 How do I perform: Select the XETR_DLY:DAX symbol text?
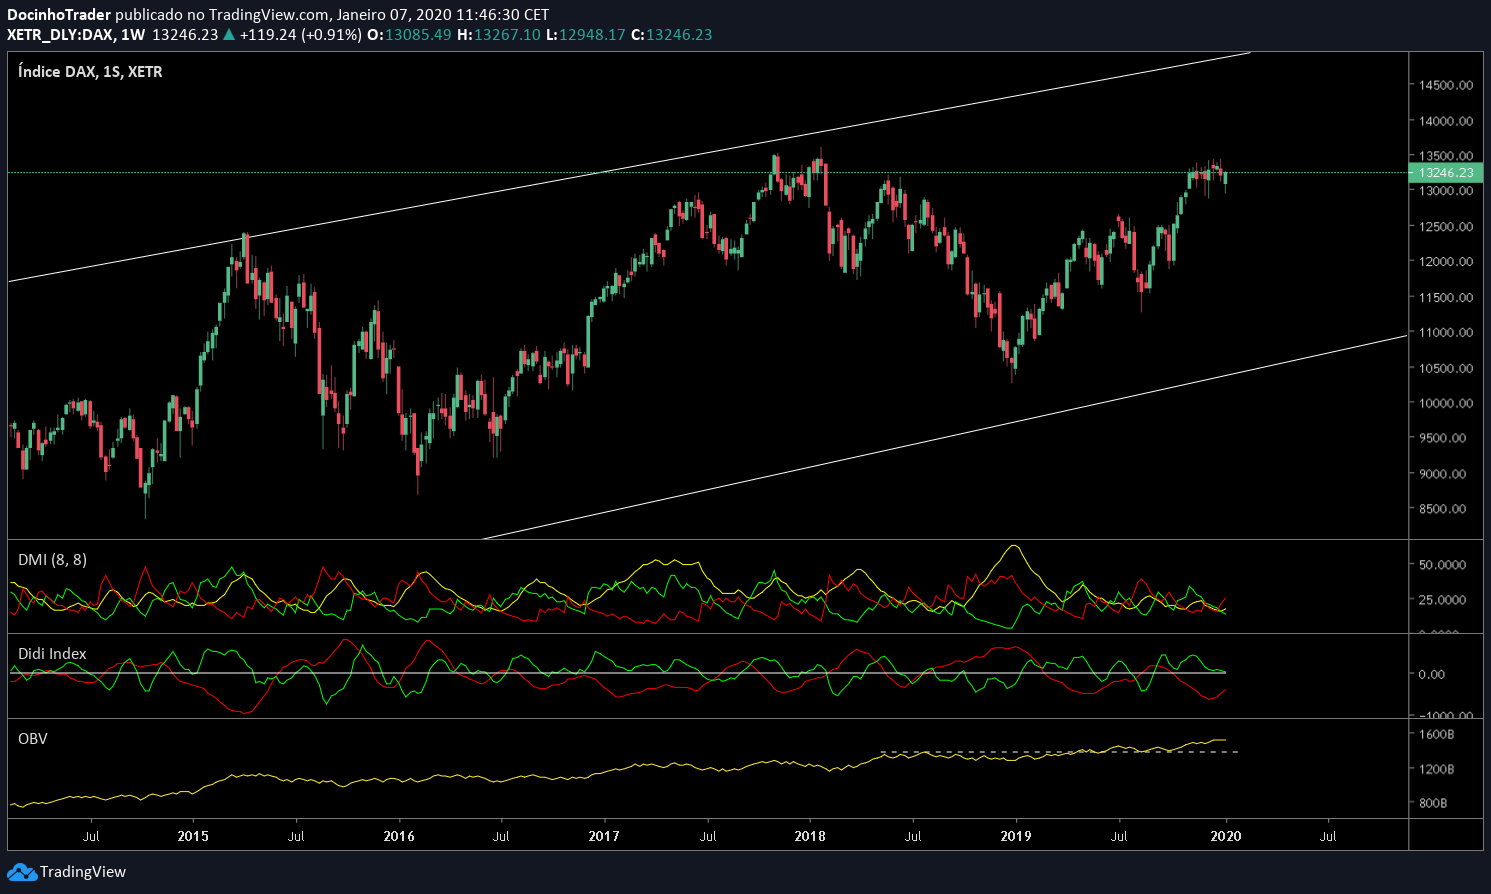pos(59,35)
